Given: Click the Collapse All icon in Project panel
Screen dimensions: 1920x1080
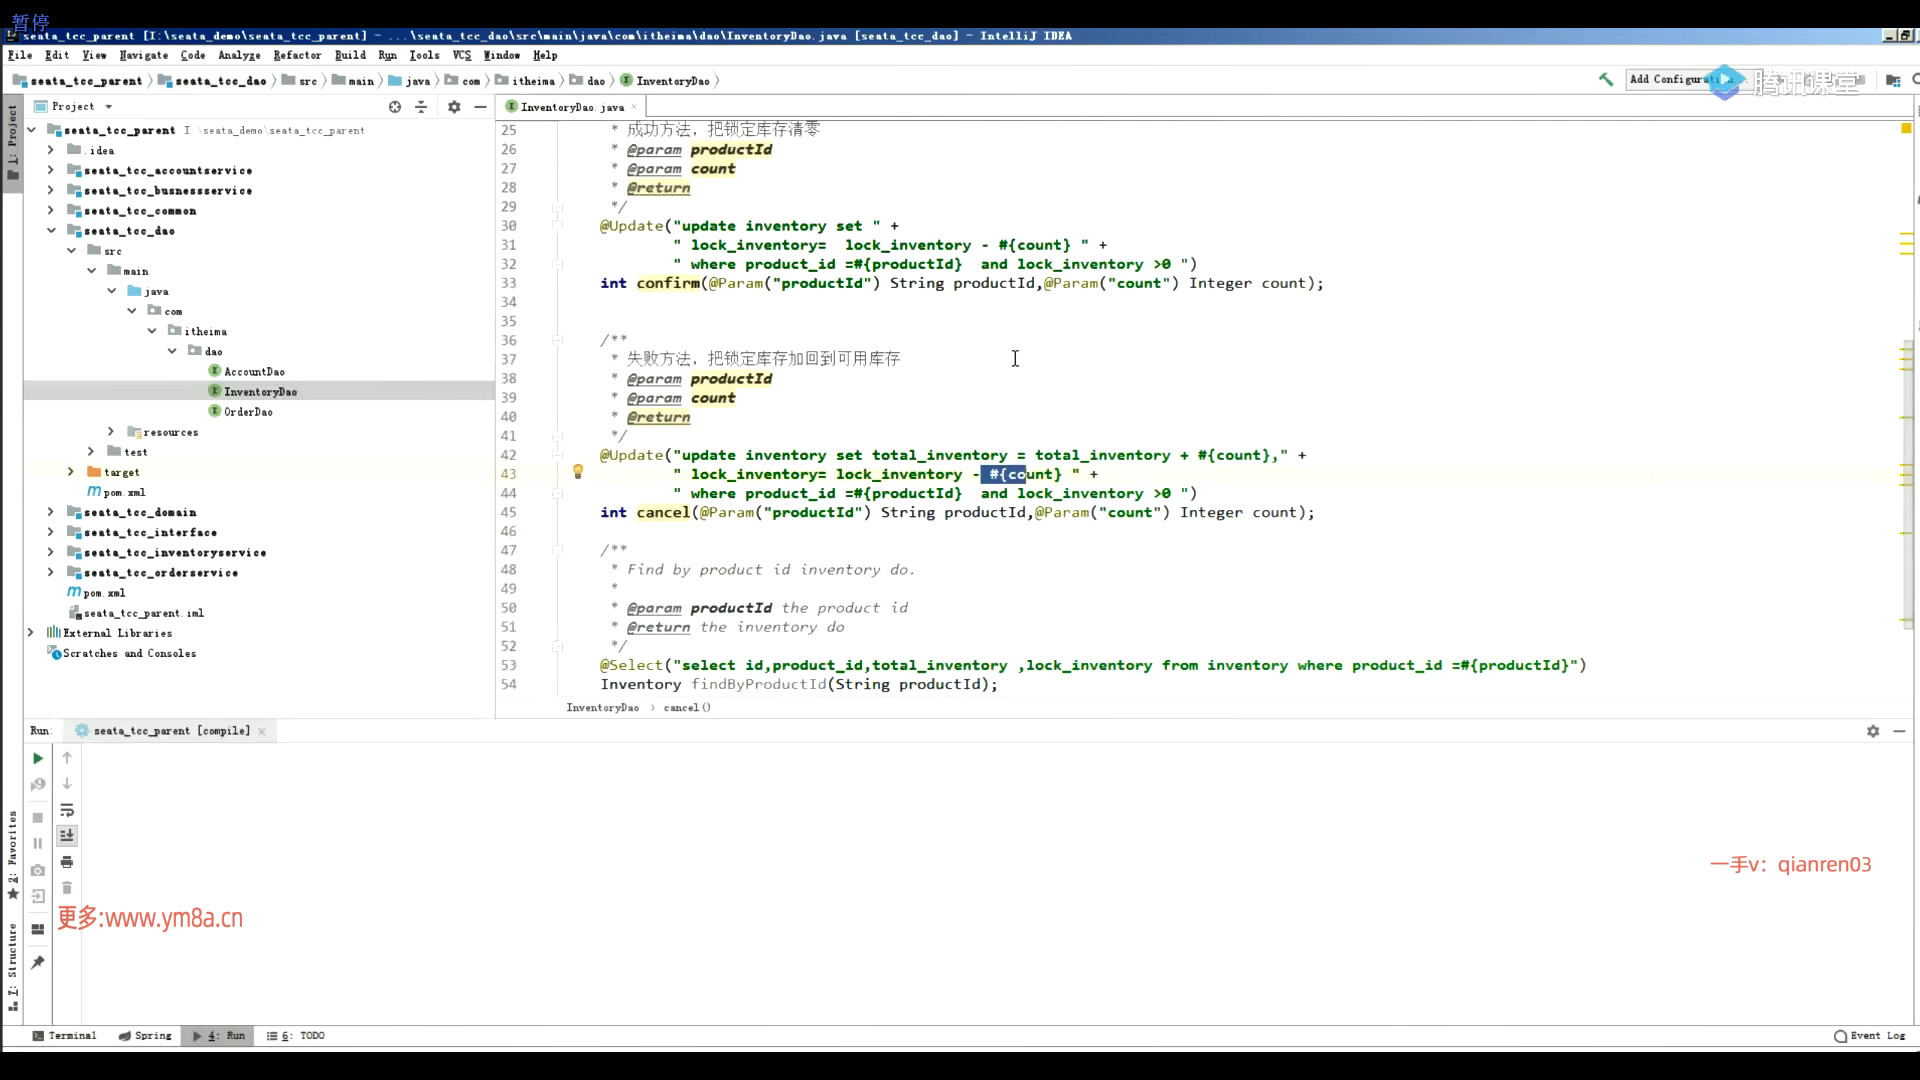Looking at the screenshot, I should click(x=421, y=107).
